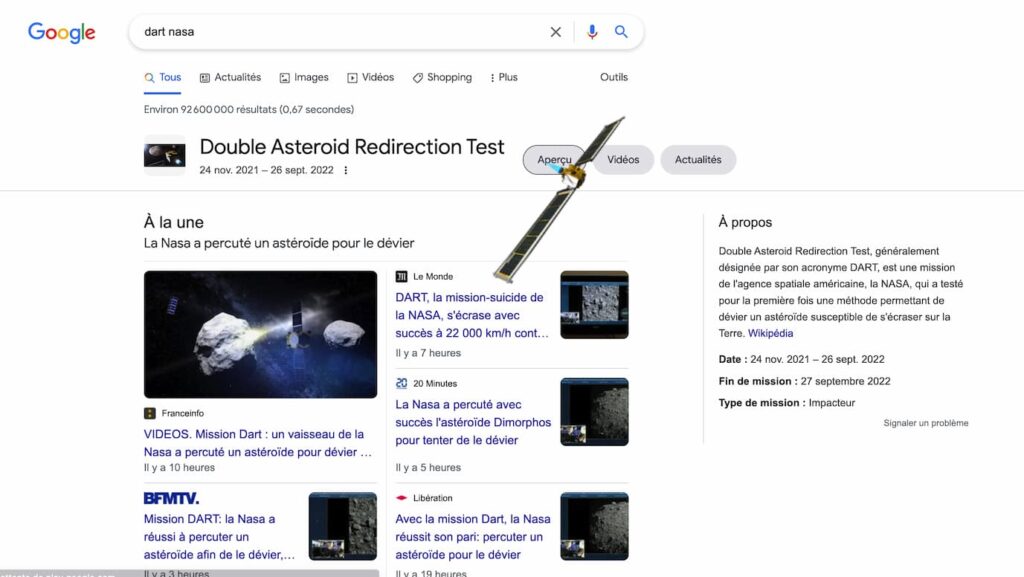The height and width of the screenshot is (577, 1024).
Task: Submit search using the magnifying glass icon
Action: coord(621,31)
